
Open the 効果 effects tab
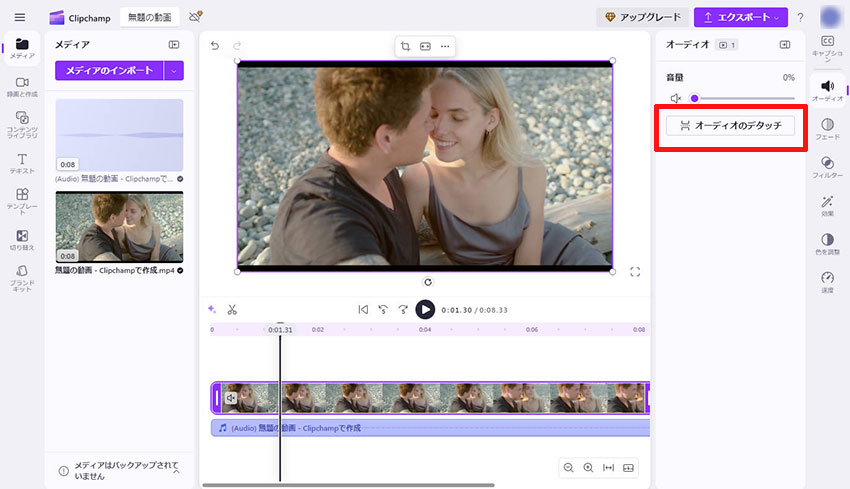coord(827,206)
